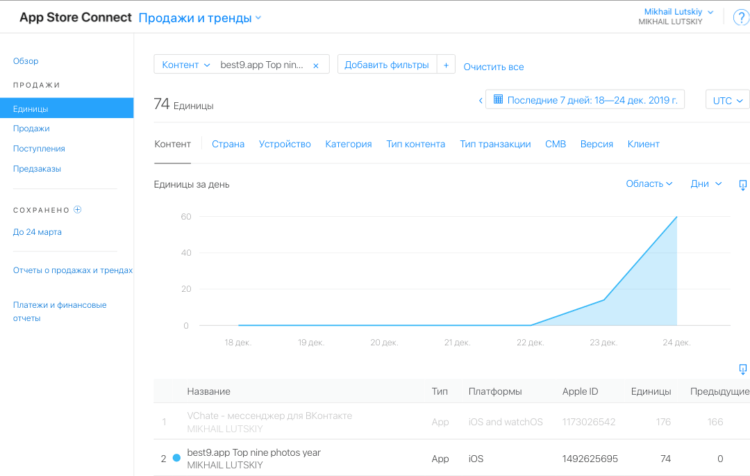Click the App Store Connect title
Image resolution: width=750 pixels, height=476 pixels.
[76, 17]
